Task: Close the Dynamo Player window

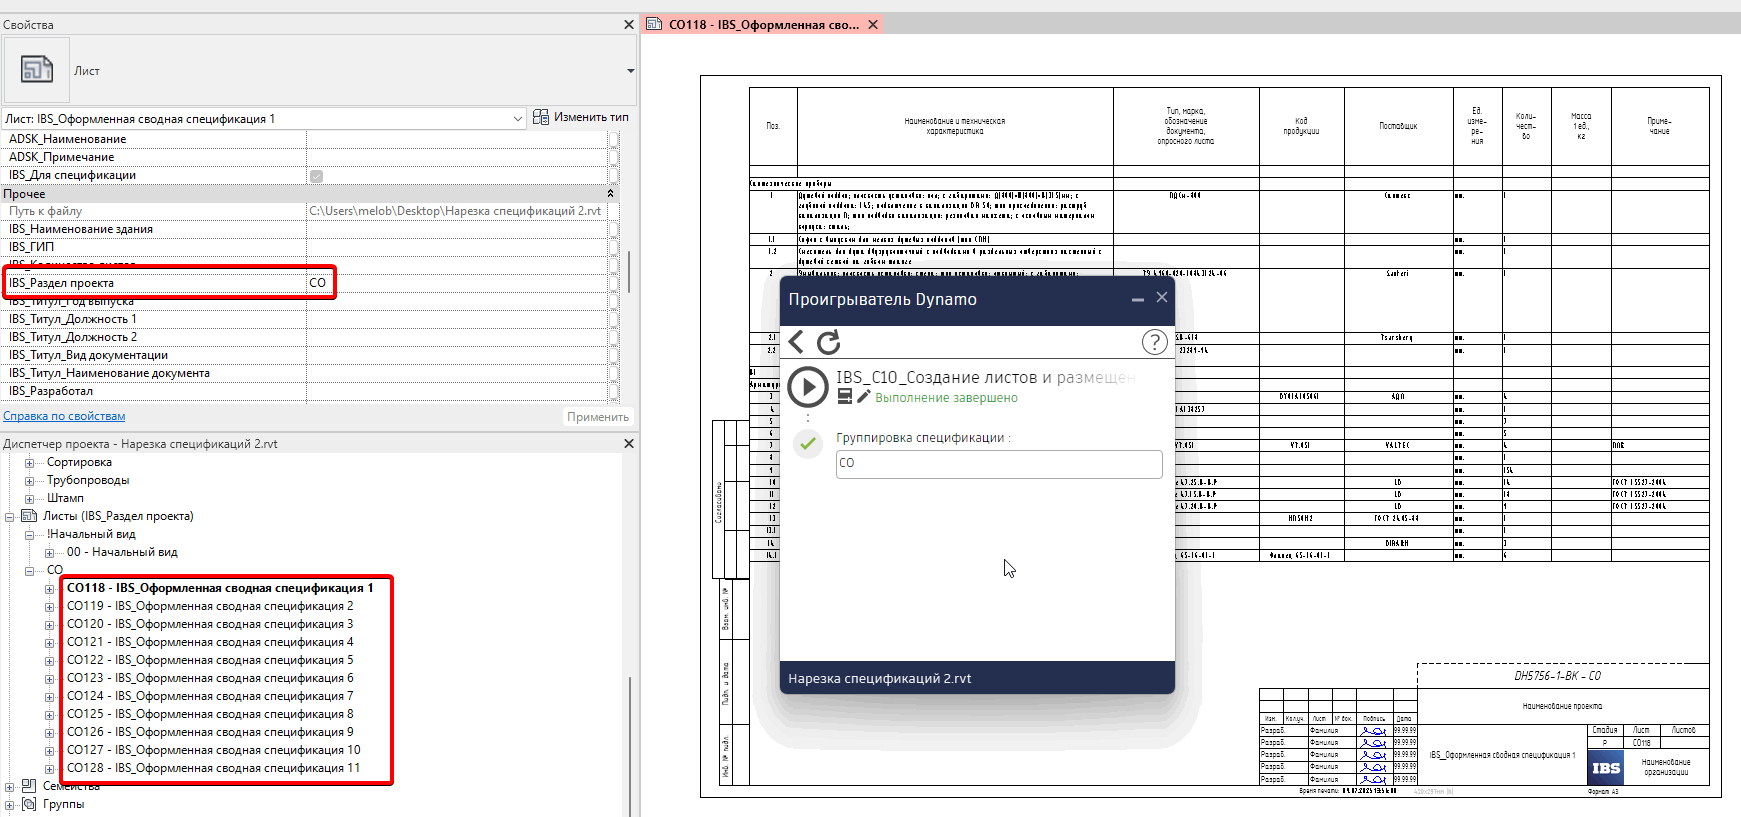Action: tap(1162, 298)
